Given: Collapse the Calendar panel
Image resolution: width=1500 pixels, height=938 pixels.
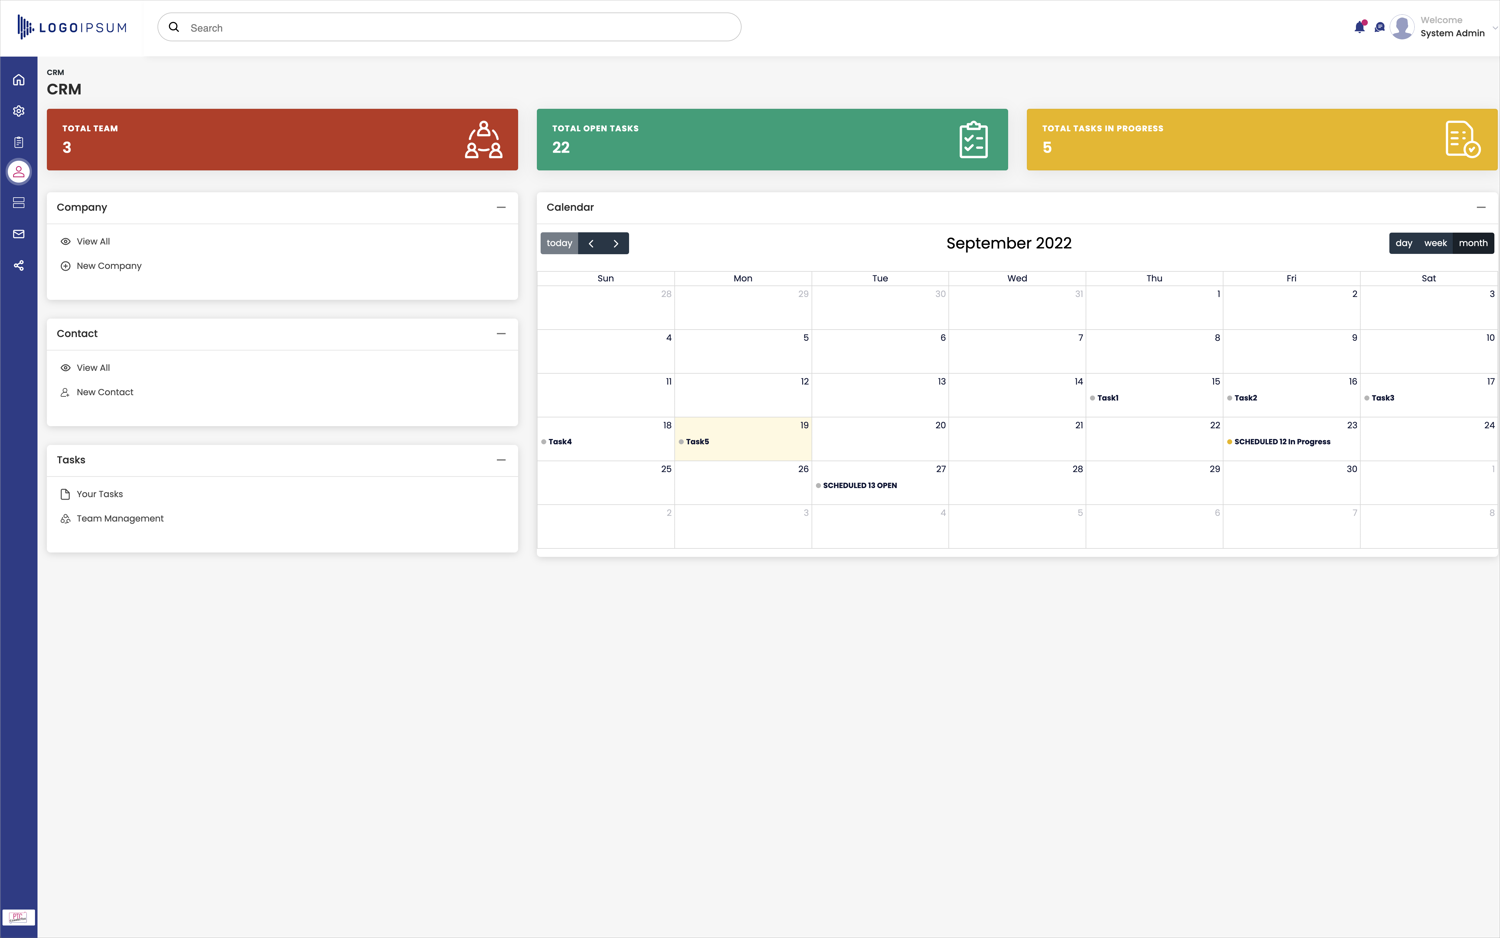Looking at the screenshot, I should [x=1481, y=207].
